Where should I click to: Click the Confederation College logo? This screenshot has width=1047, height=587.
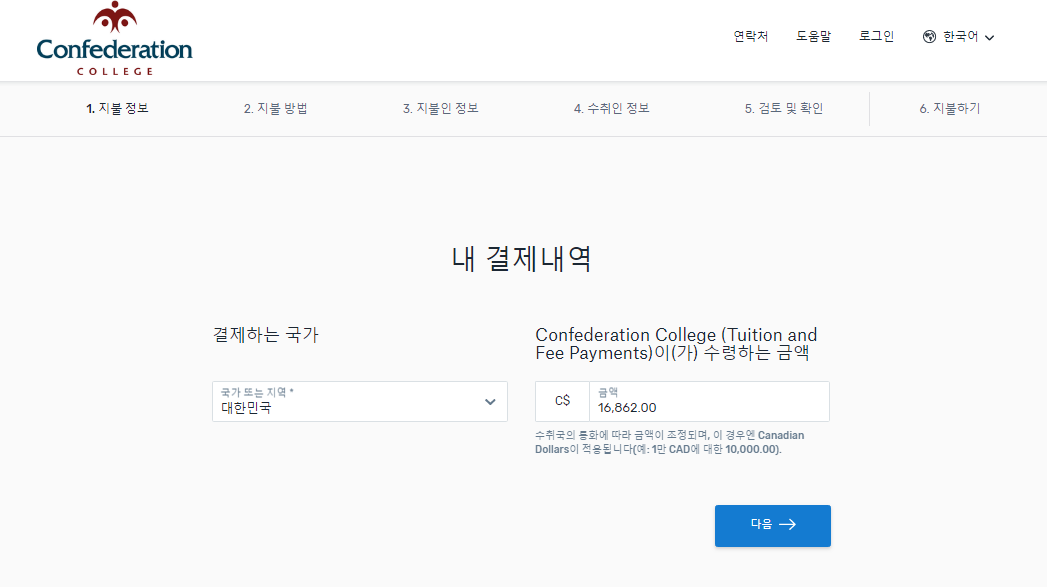tap(114, 38)
